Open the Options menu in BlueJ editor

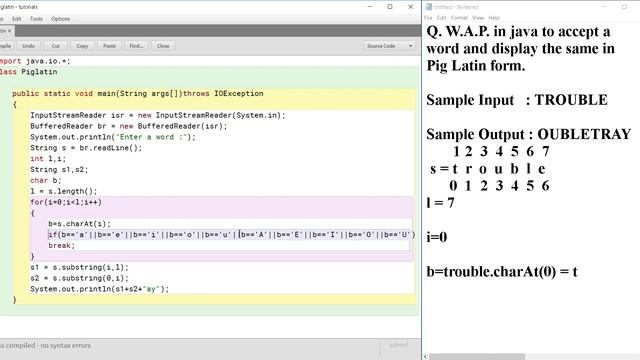pos(60,19)
